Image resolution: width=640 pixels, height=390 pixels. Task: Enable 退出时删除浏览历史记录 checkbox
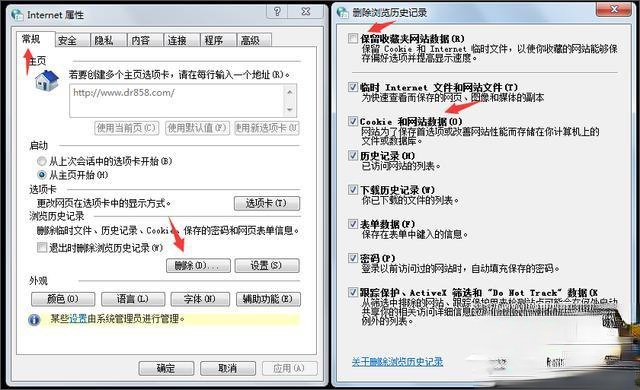click(x=42, y=247)
